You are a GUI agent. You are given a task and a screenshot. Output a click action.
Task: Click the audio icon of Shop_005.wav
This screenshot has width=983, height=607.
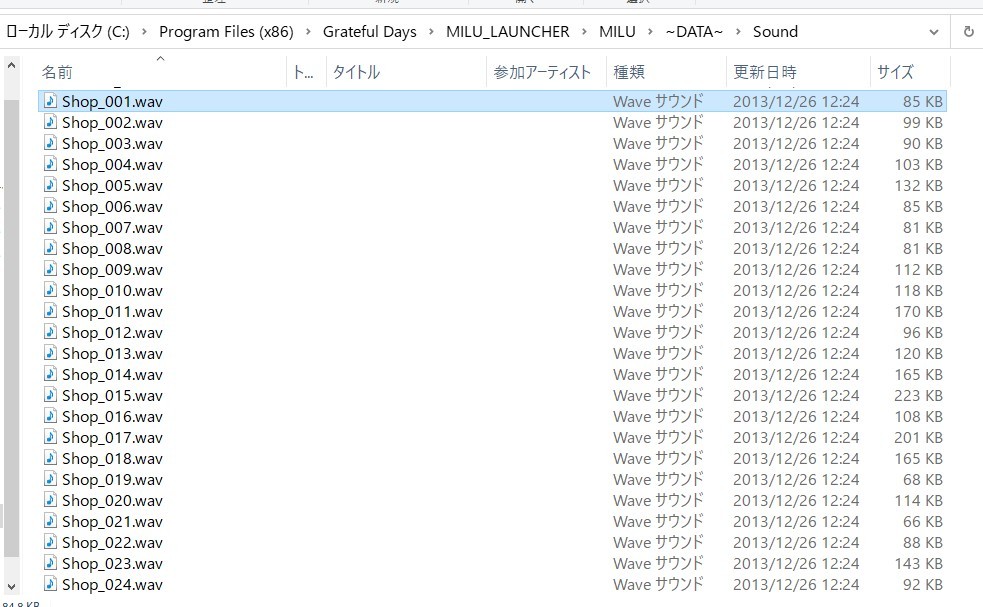click(x=50, y=185)
